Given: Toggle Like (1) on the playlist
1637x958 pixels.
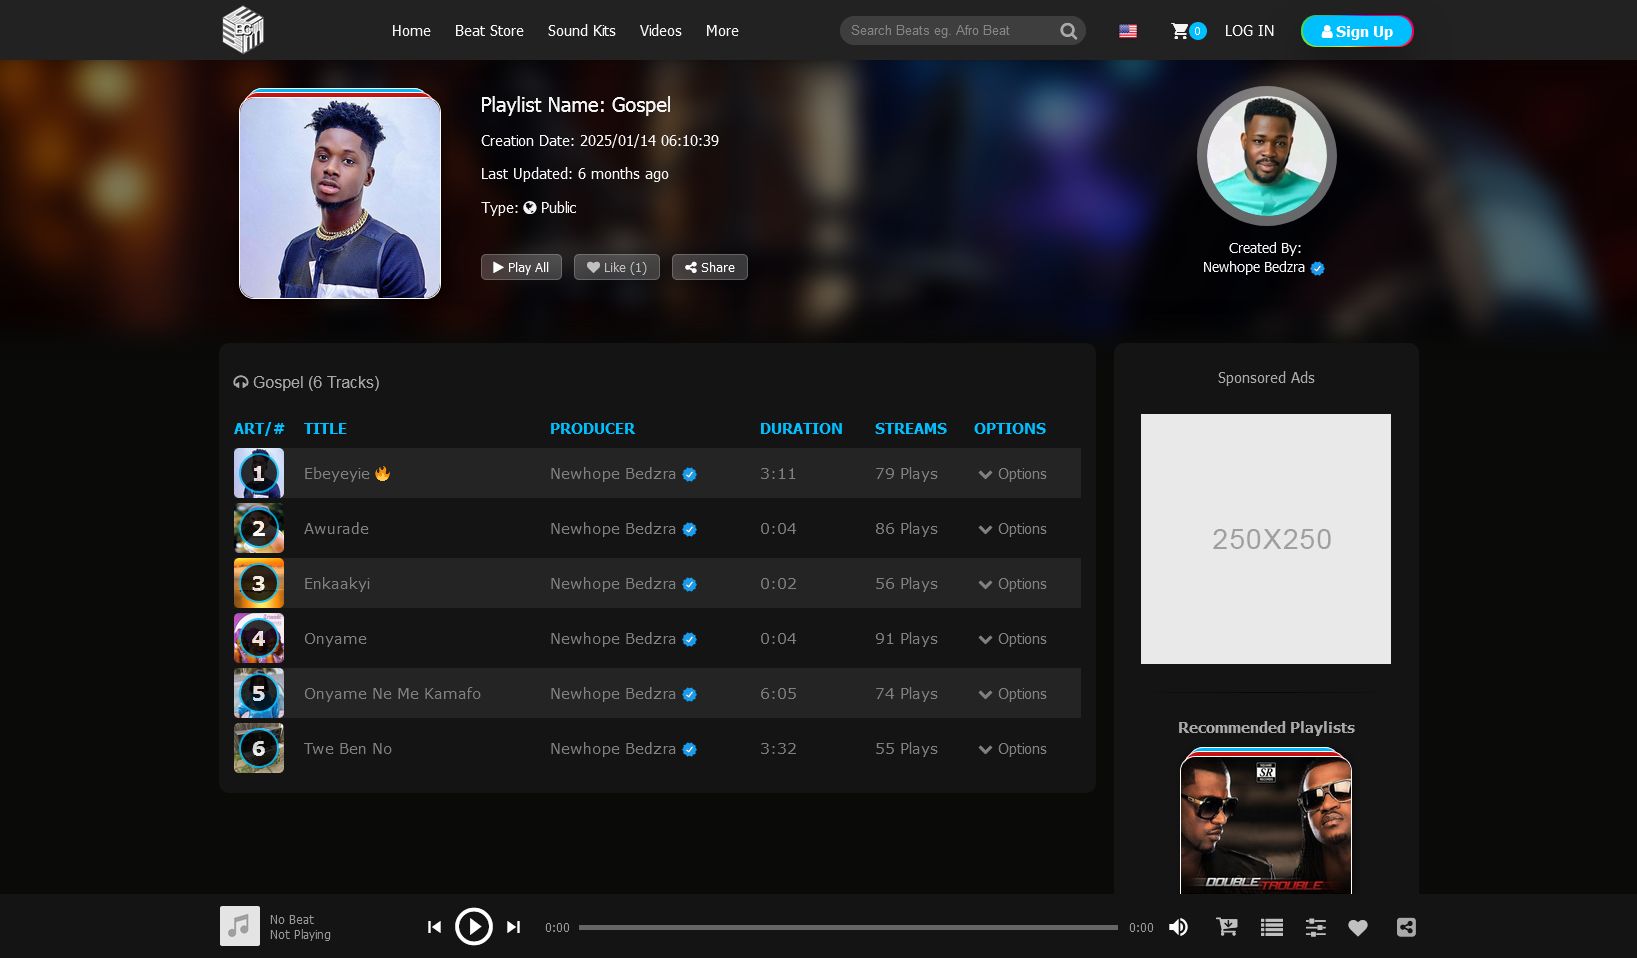Looking at the screenshot, I should tap(616, 267).
